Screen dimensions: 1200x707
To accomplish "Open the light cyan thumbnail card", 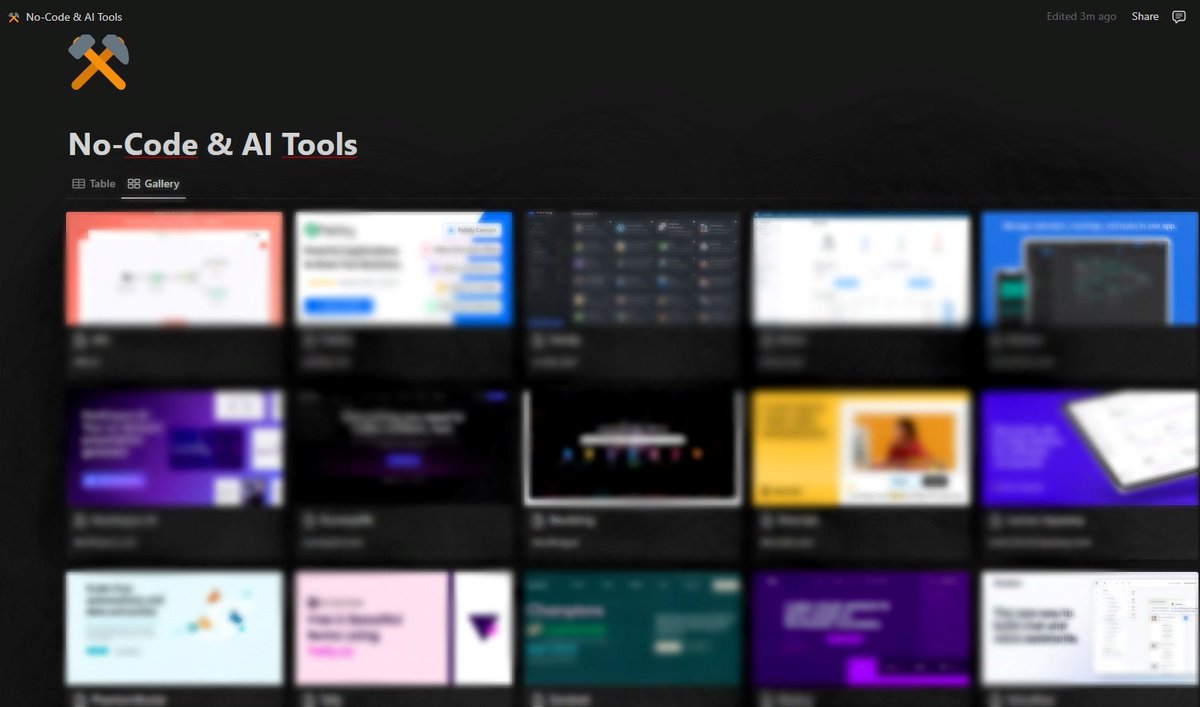I will (x=175, y=628).
